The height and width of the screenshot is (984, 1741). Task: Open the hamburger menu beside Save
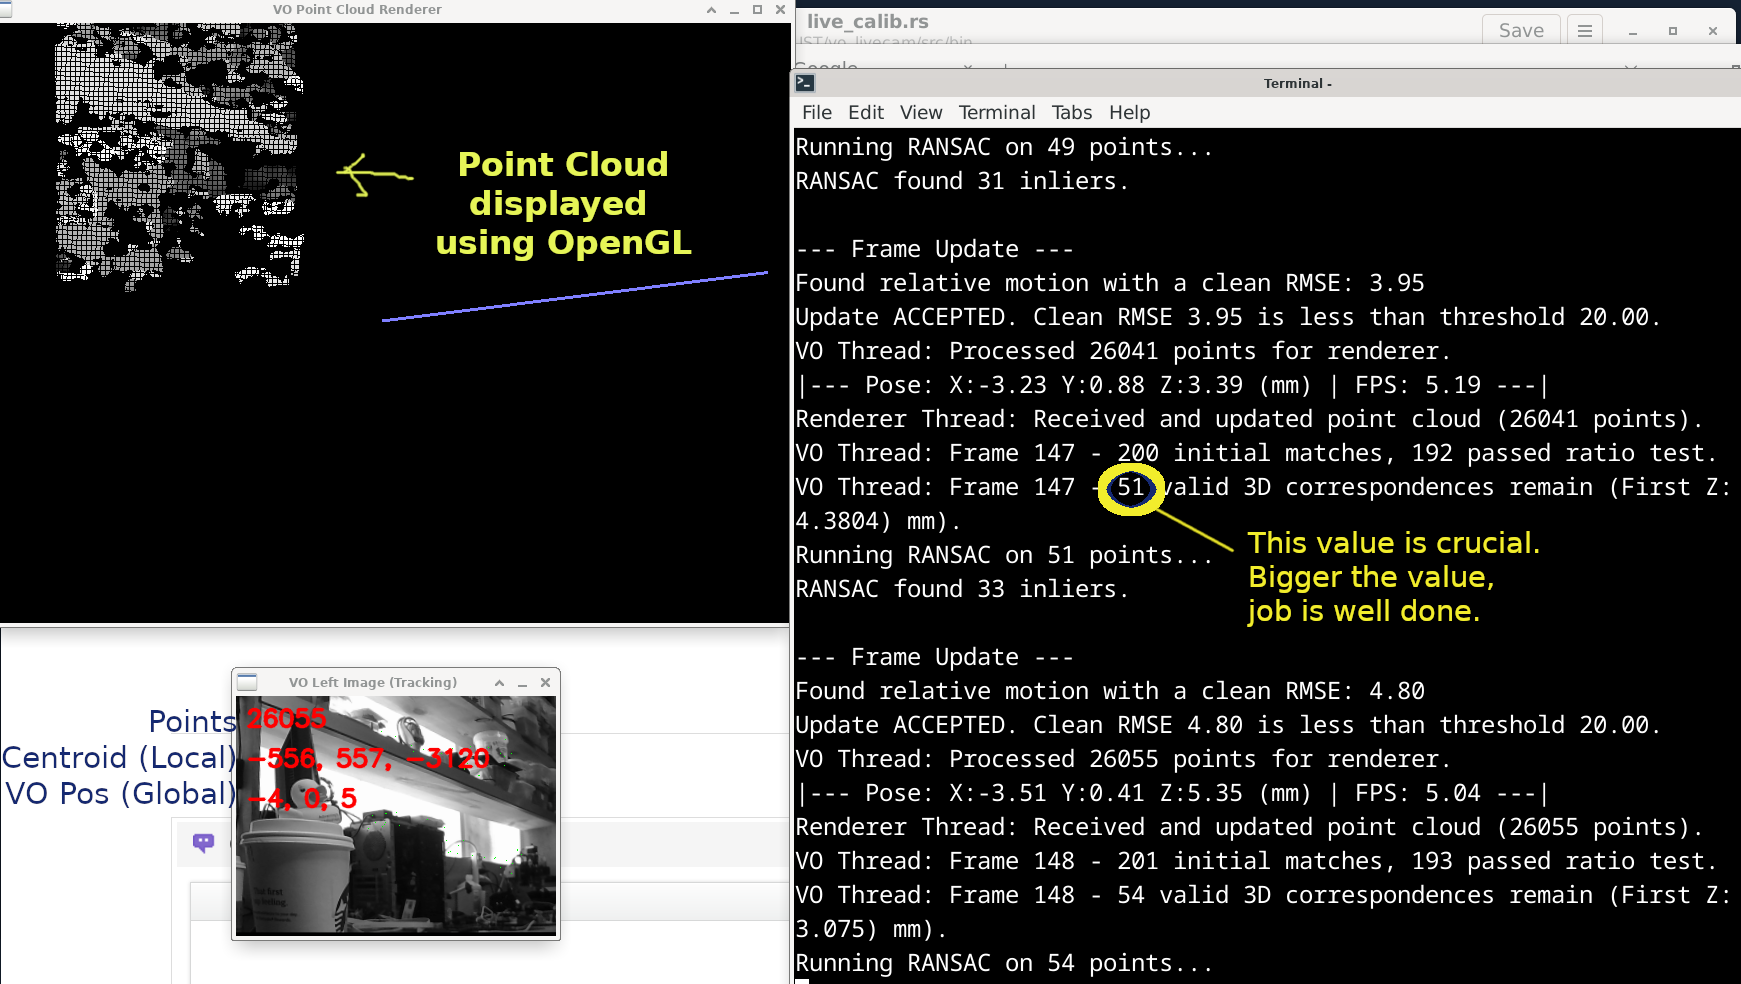pyautogui.click(x=1584, y=31)
